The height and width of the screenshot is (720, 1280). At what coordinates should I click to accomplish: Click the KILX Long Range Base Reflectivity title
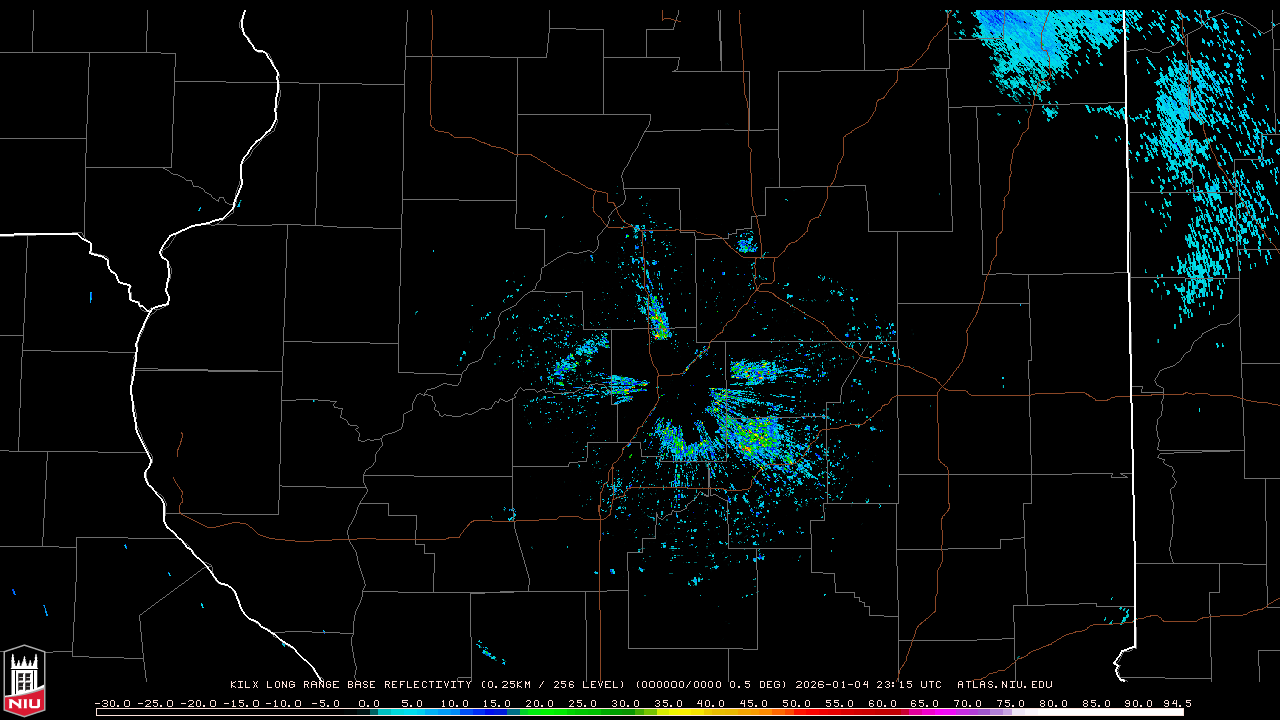[350, 685]
